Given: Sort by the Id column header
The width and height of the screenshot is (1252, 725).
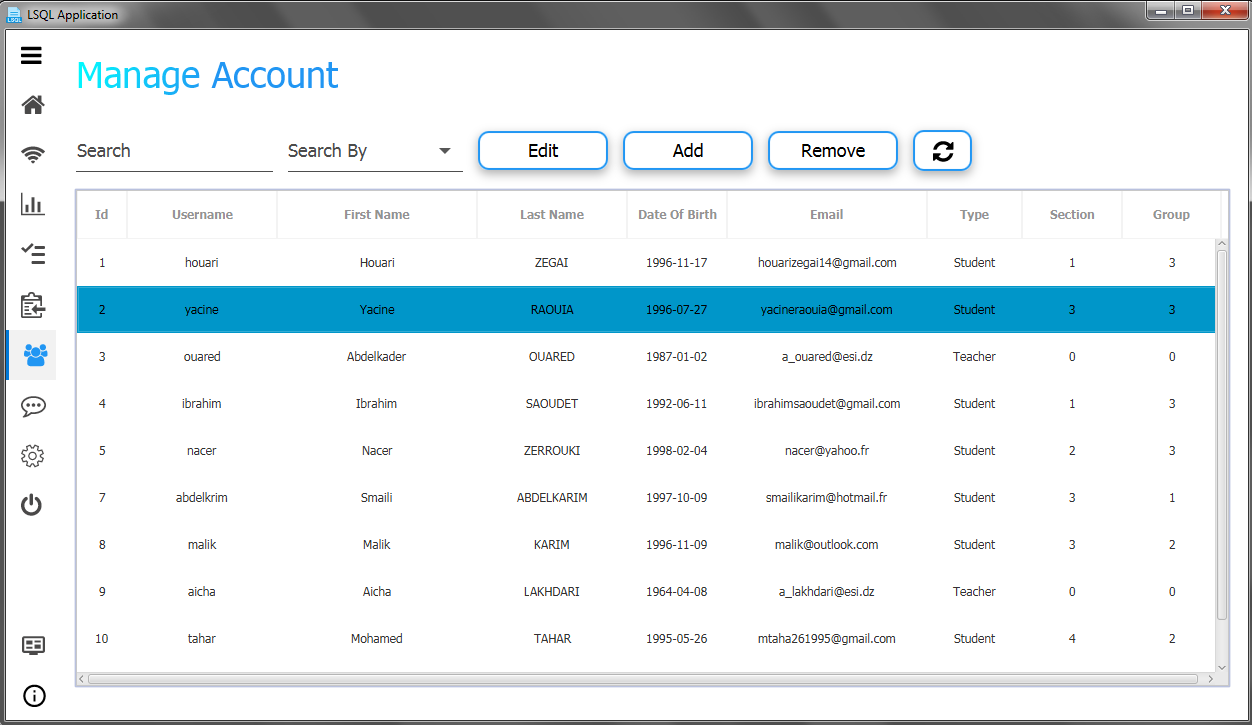Looking at the screenshot, I should [102, 215].
